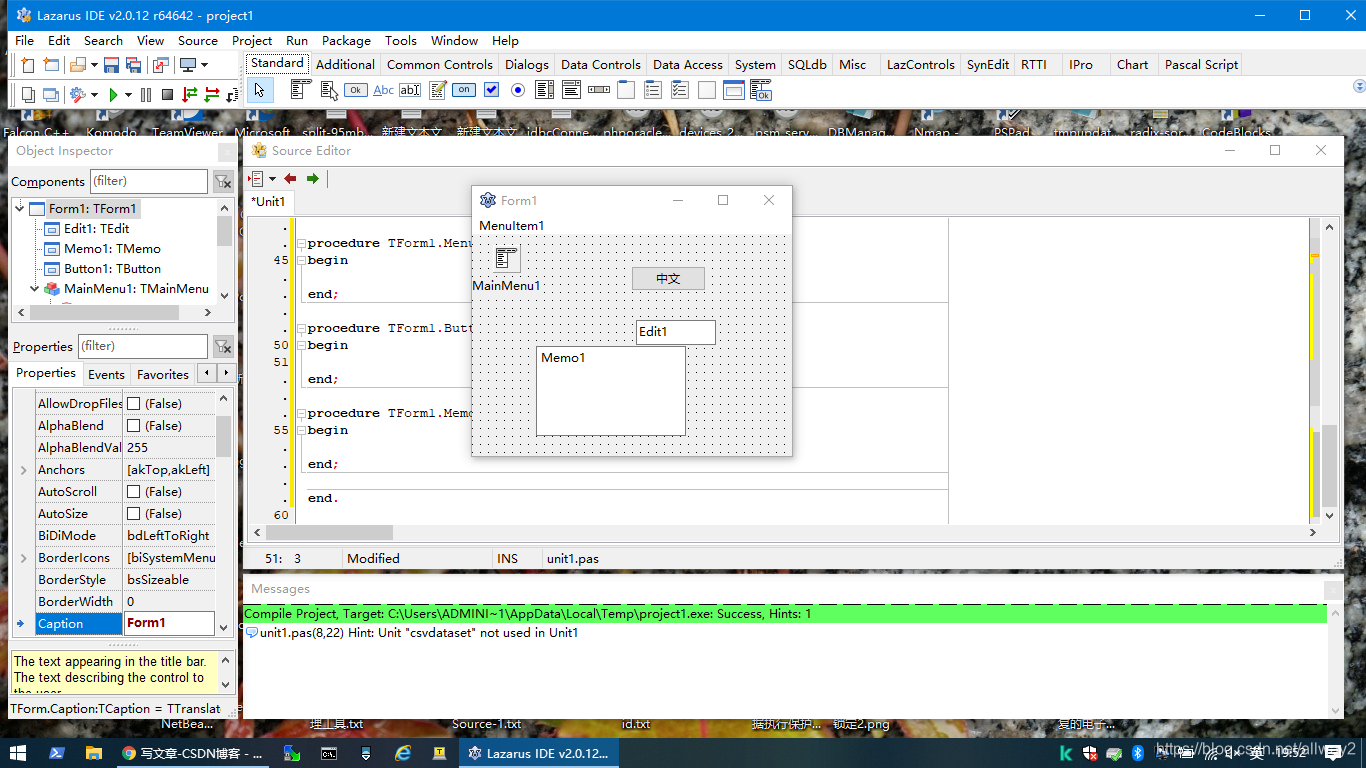
Task: Open the Source Editor jump history dropdown
Action: coord(272,179)
